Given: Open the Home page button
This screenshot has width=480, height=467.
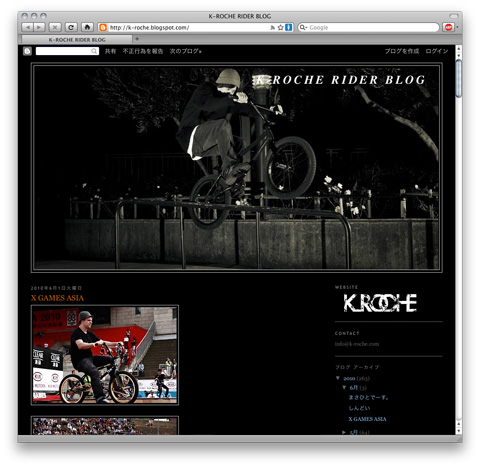Looking at the screenshot, I should [x=87, y=27].
